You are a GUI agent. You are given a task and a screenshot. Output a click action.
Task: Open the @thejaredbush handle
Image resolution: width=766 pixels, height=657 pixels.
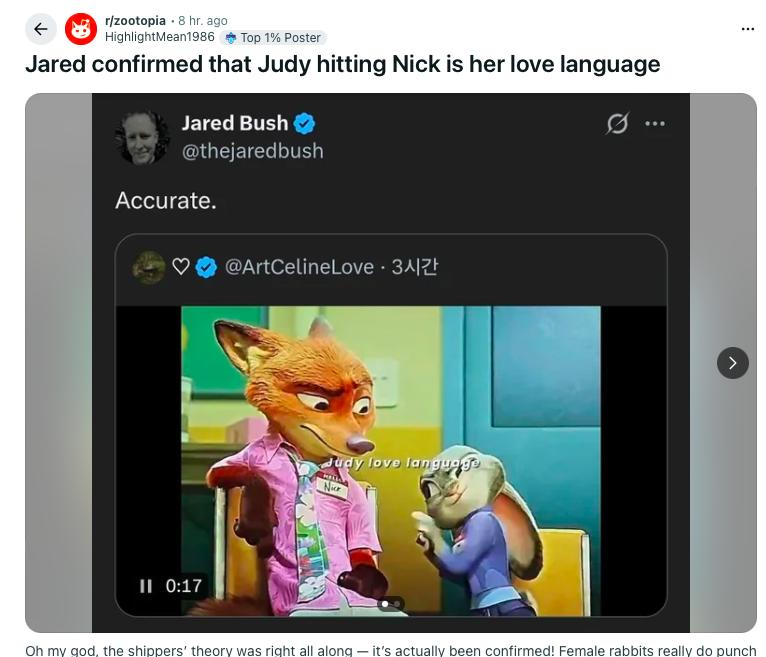[253, 151]
